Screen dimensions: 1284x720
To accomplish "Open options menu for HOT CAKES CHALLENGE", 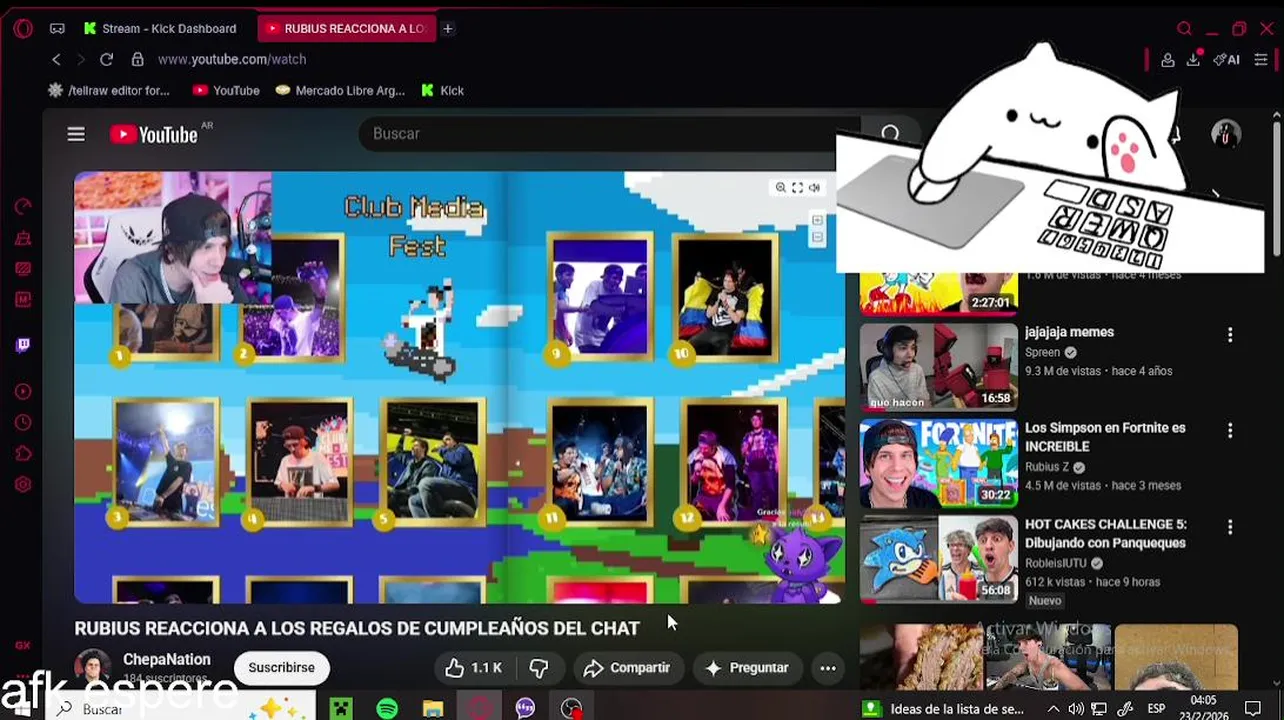I will pos(1230,527).
